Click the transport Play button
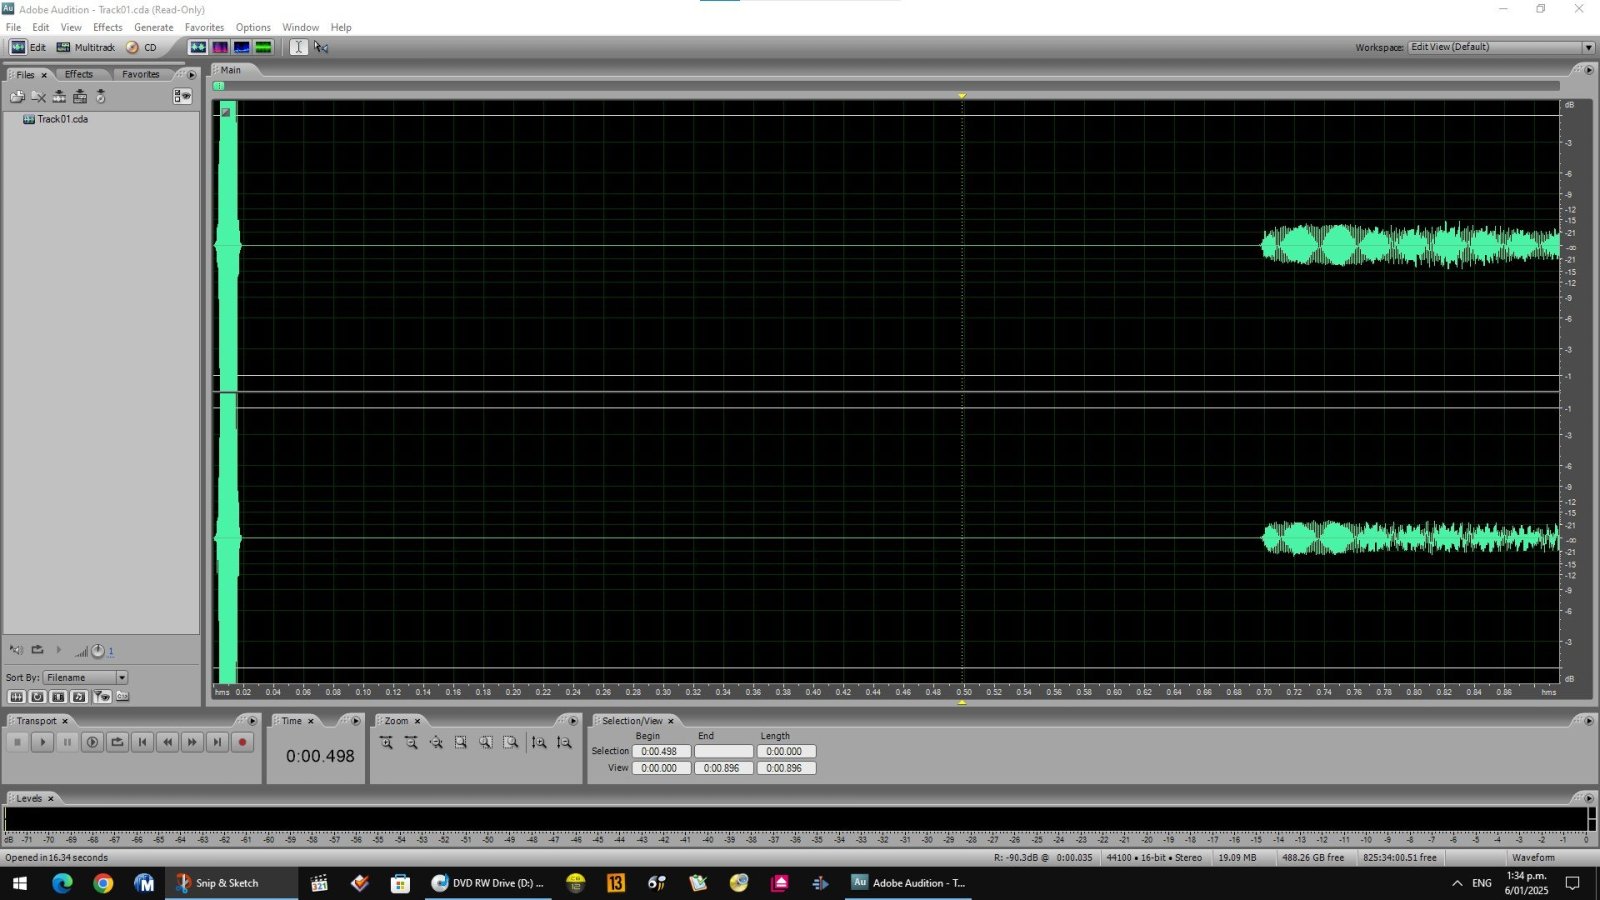The image size is (1600, 900). pos(42,742)
